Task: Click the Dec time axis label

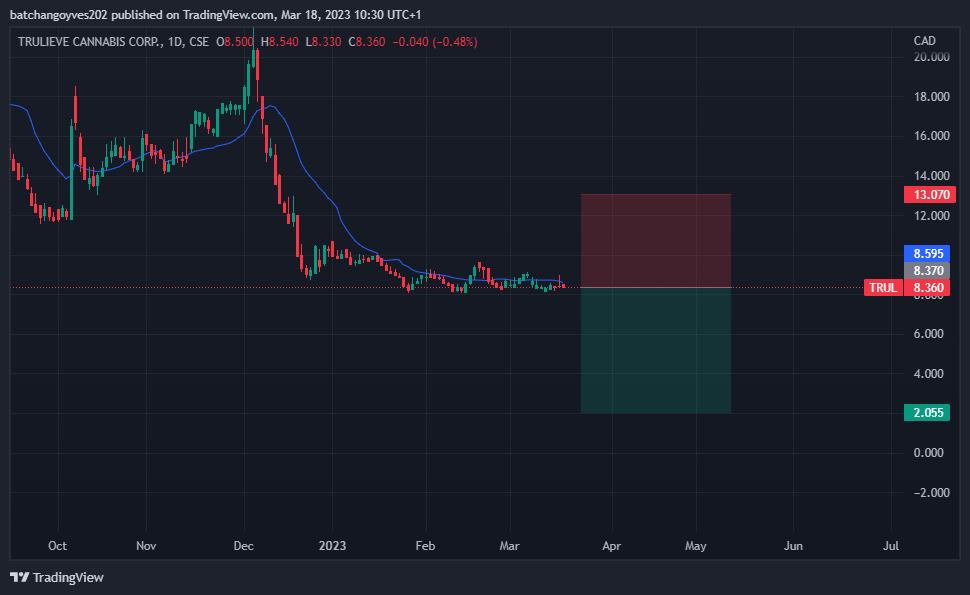Action: (x=244, y=546)
